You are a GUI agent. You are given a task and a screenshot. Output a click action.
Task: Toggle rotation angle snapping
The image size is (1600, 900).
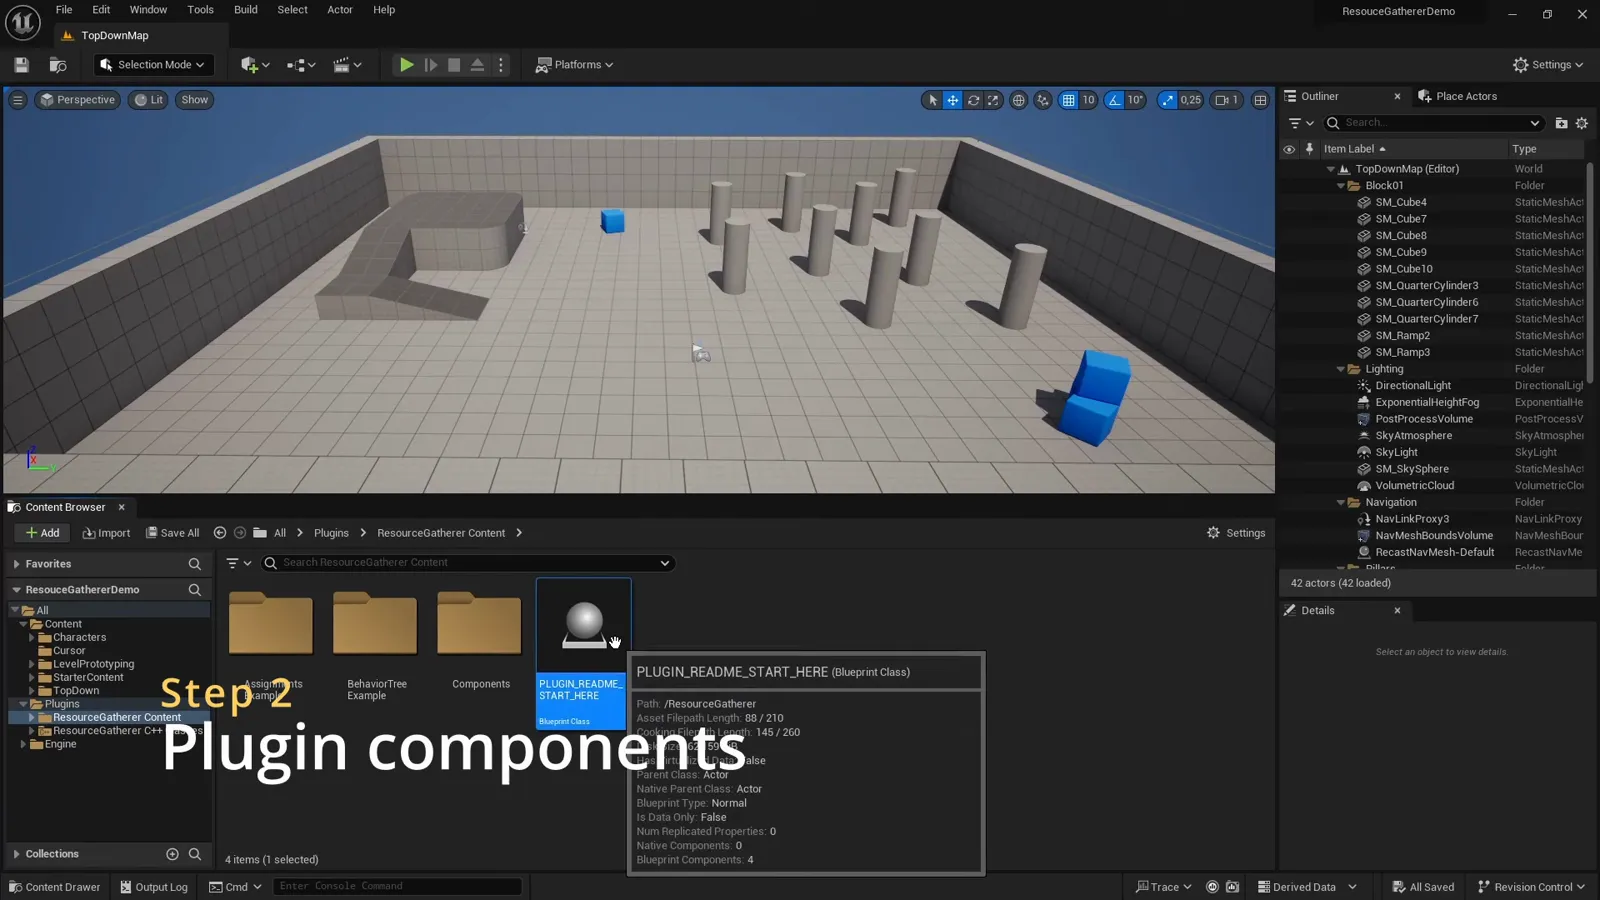point(1114,100)
